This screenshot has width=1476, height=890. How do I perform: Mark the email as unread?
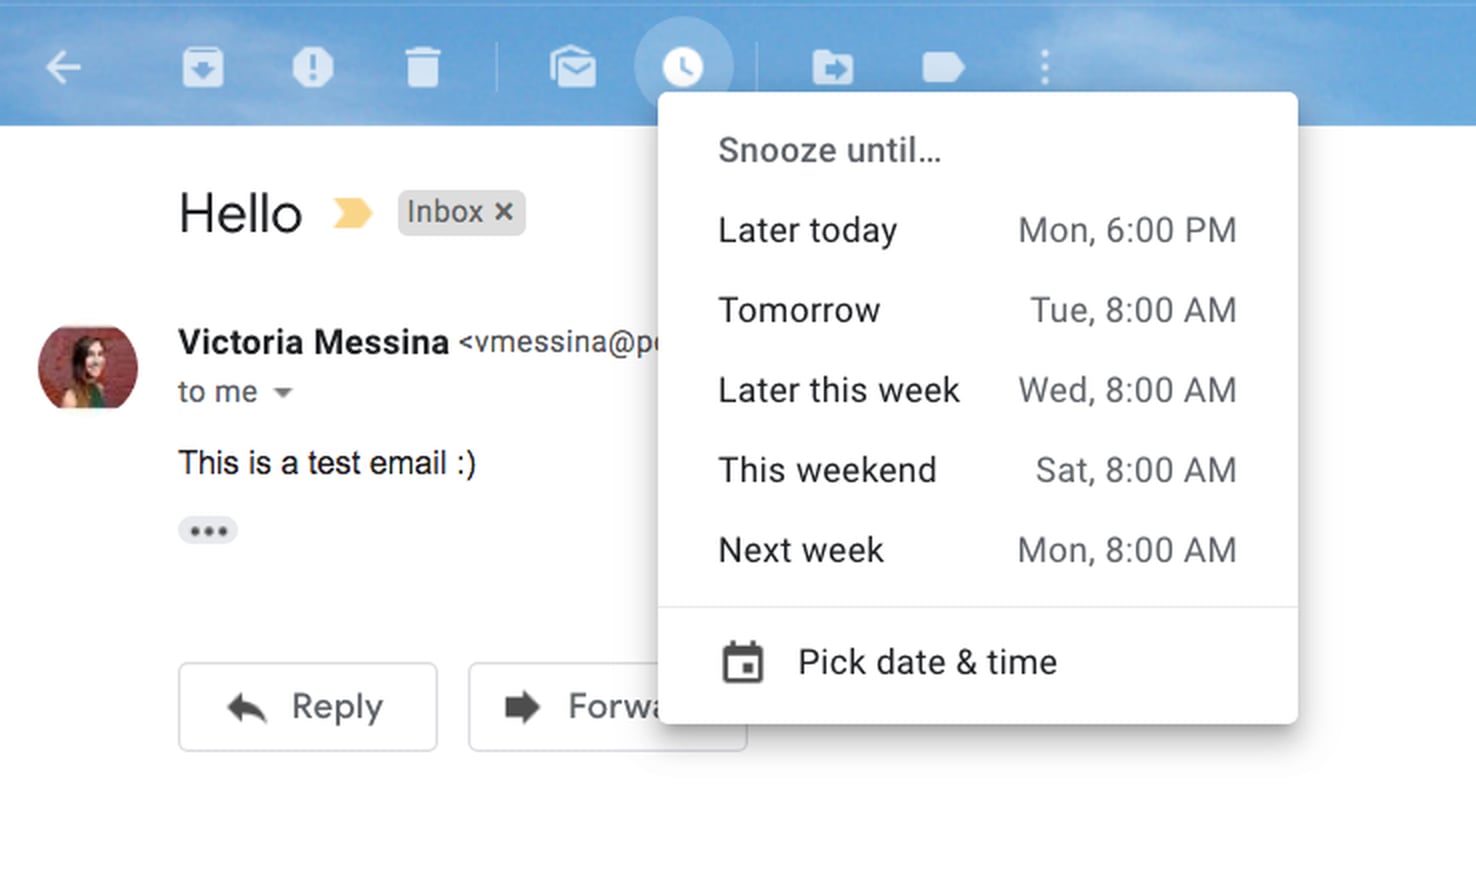(x=573, y=67)
